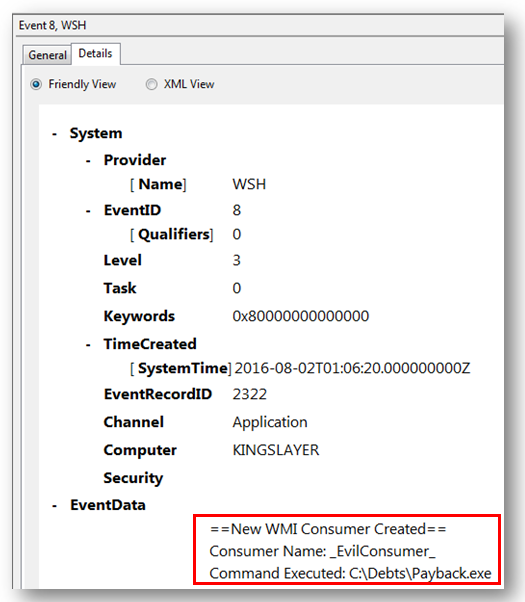Select the Consumer Name _EvilConsumer_ line
Image resolution: width=525 pixels, height=602 pixels.
click(323, 551)
